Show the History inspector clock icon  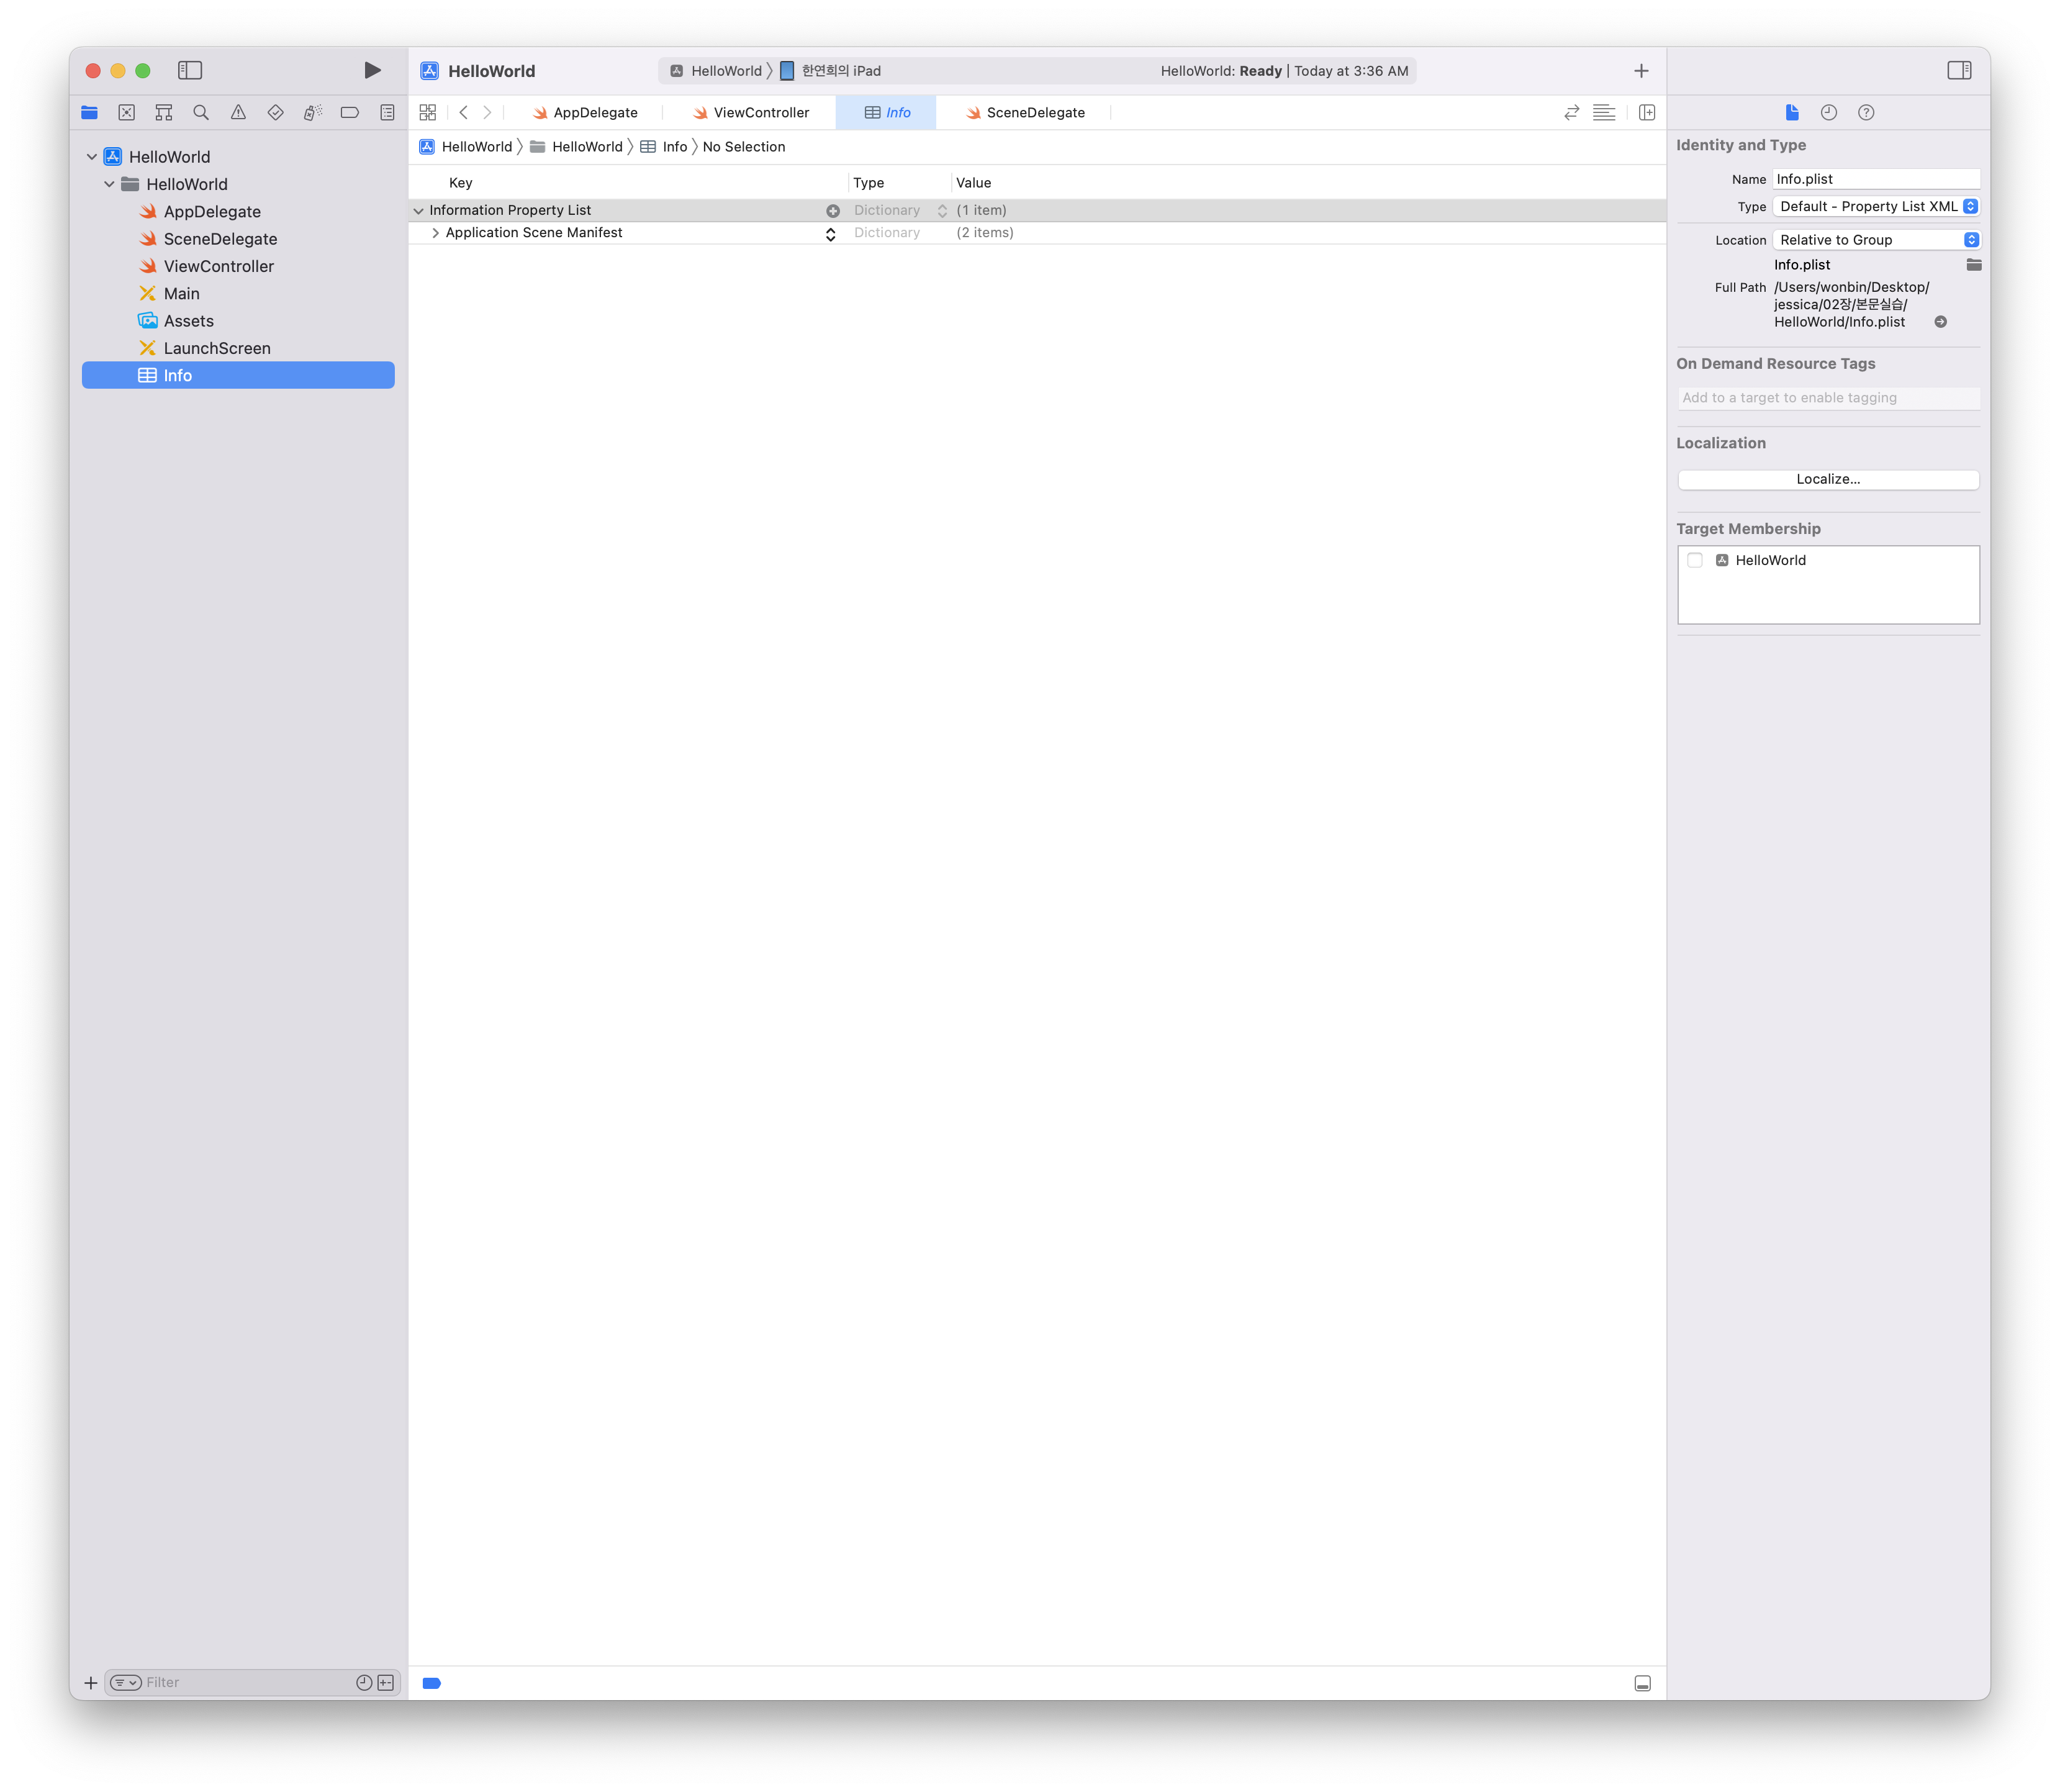pyautogui.click(x=1828, y=112)
